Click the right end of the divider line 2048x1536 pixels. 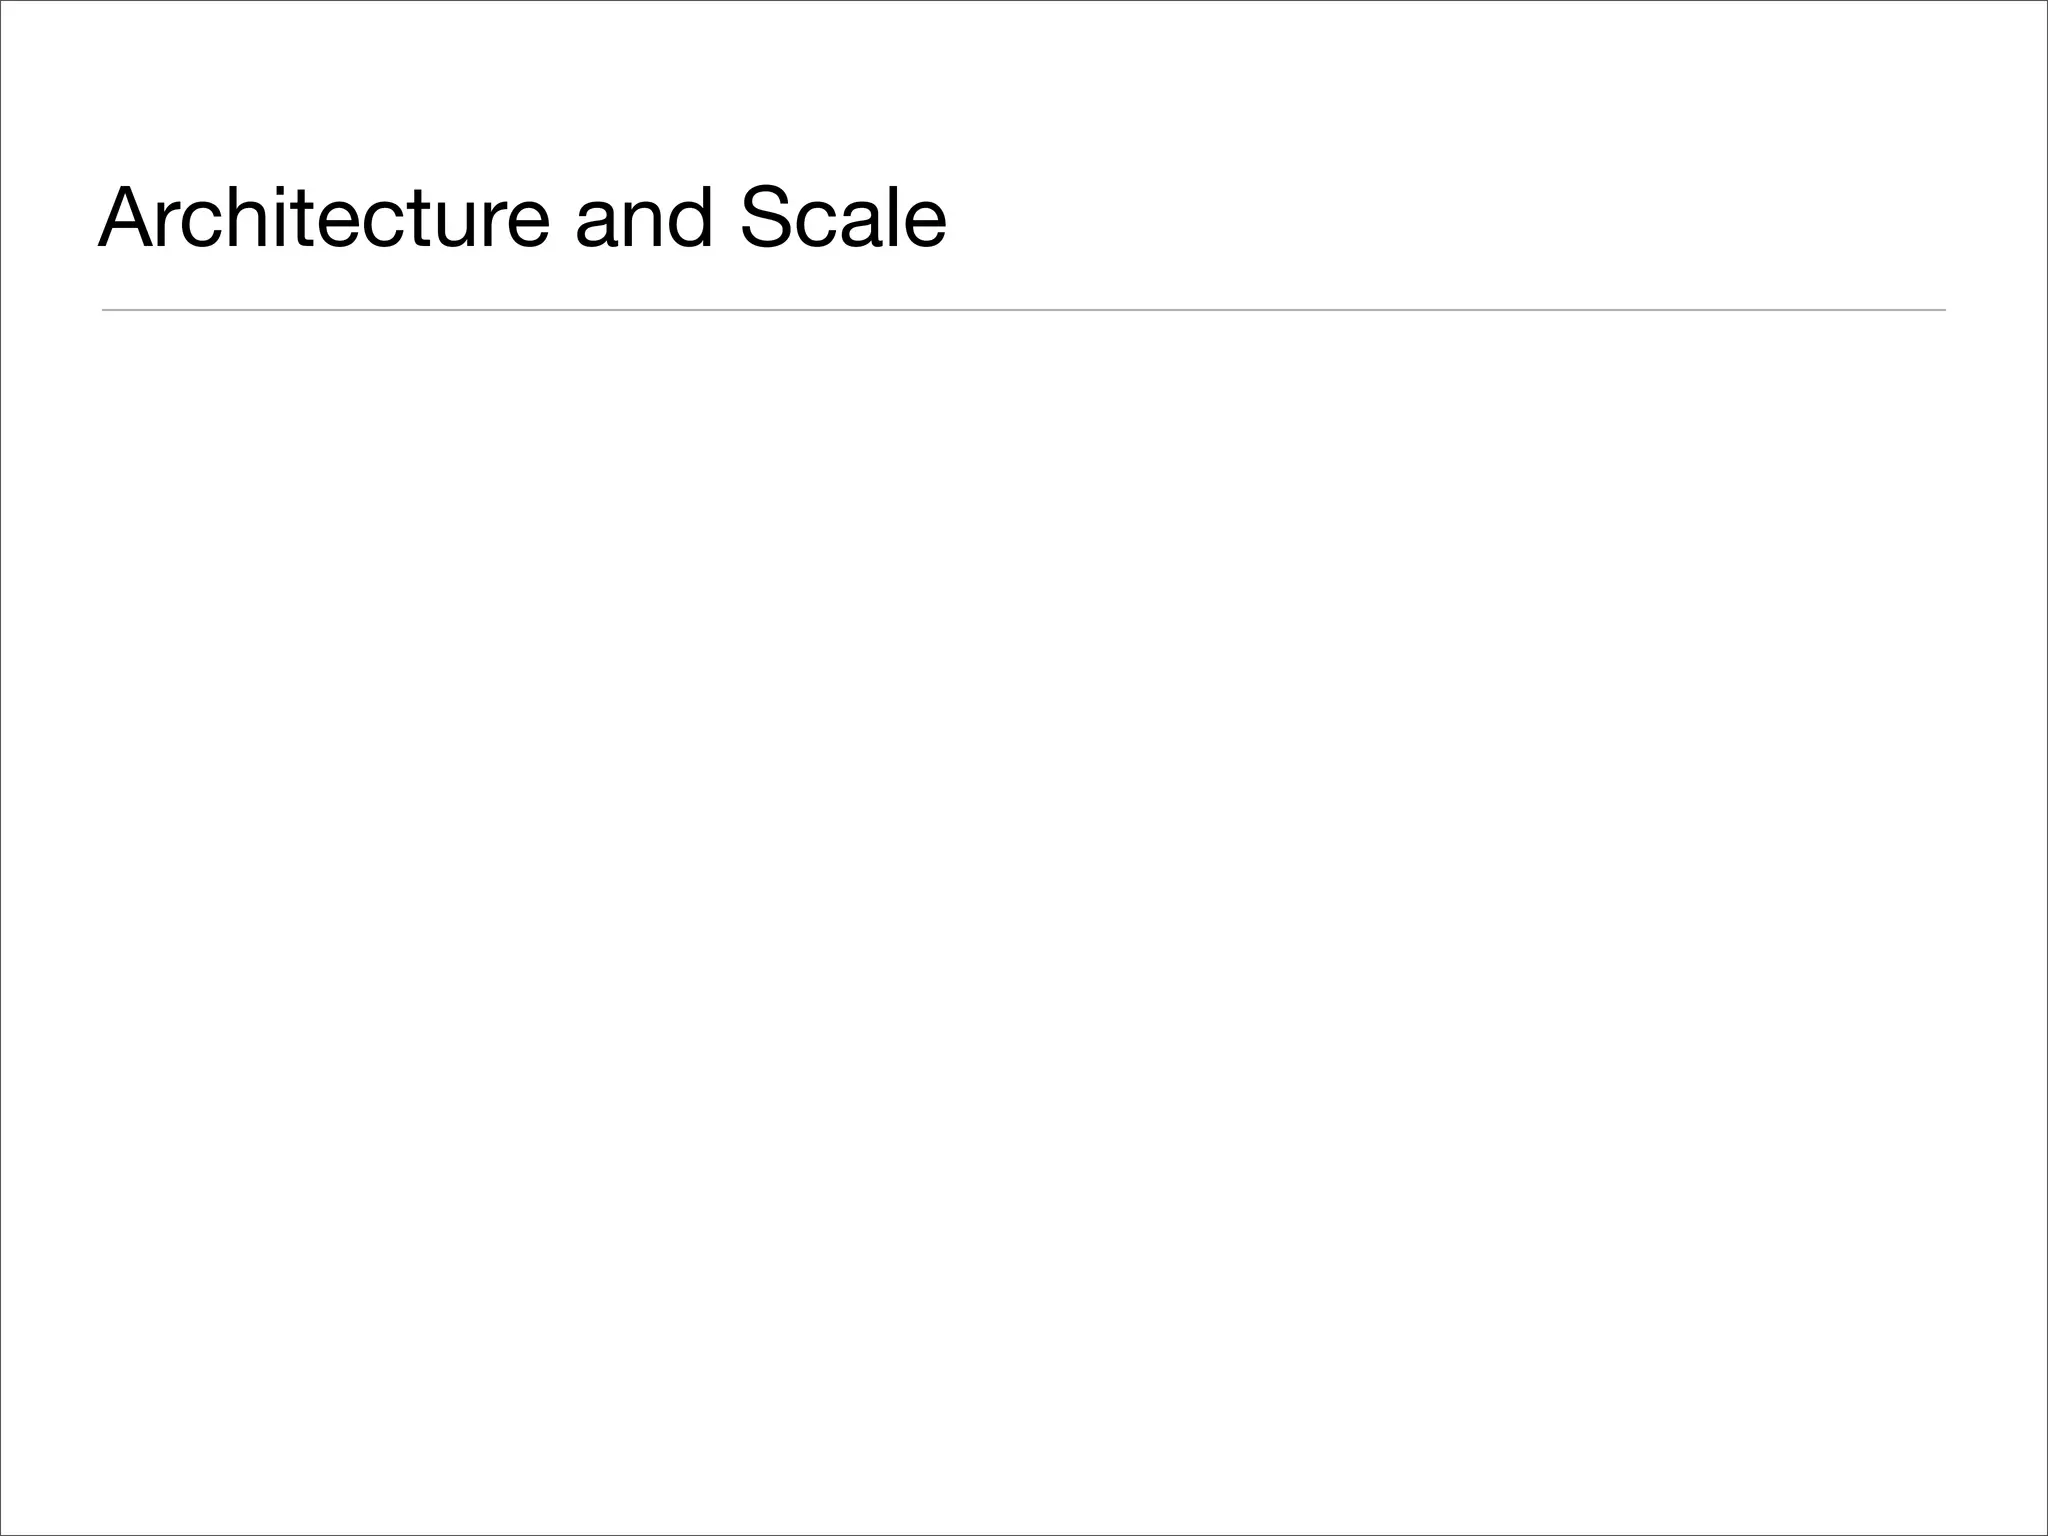click(1942, 310)
